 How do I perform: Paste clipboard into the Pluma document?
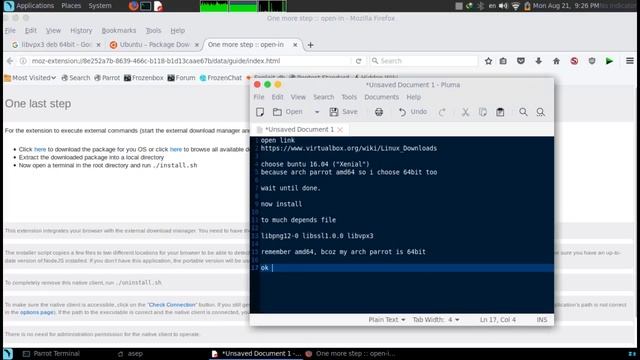[500, 112]
